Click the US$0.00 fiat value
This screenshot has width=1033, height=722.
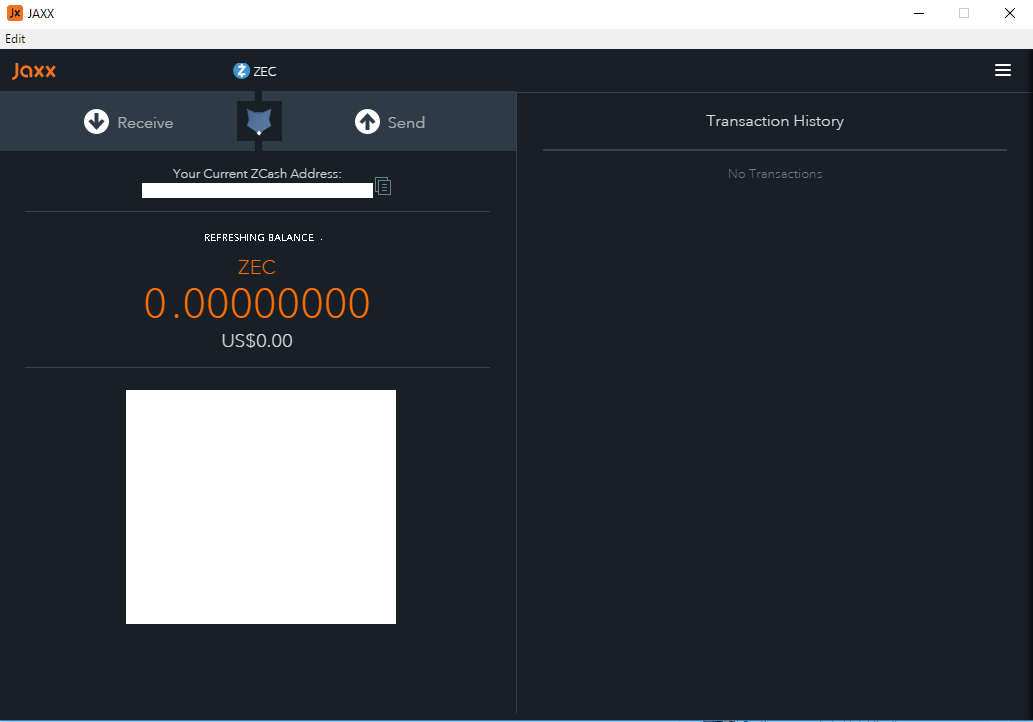[257, 341]
